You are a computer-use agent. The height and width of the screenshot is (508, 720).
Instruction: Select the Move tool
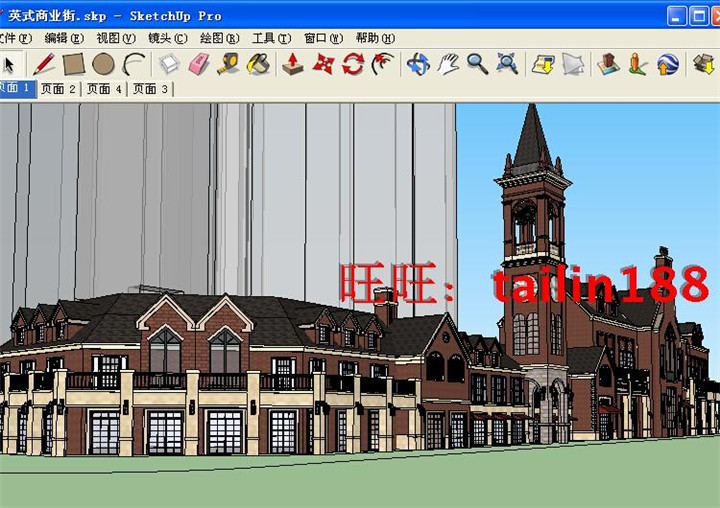323,64
